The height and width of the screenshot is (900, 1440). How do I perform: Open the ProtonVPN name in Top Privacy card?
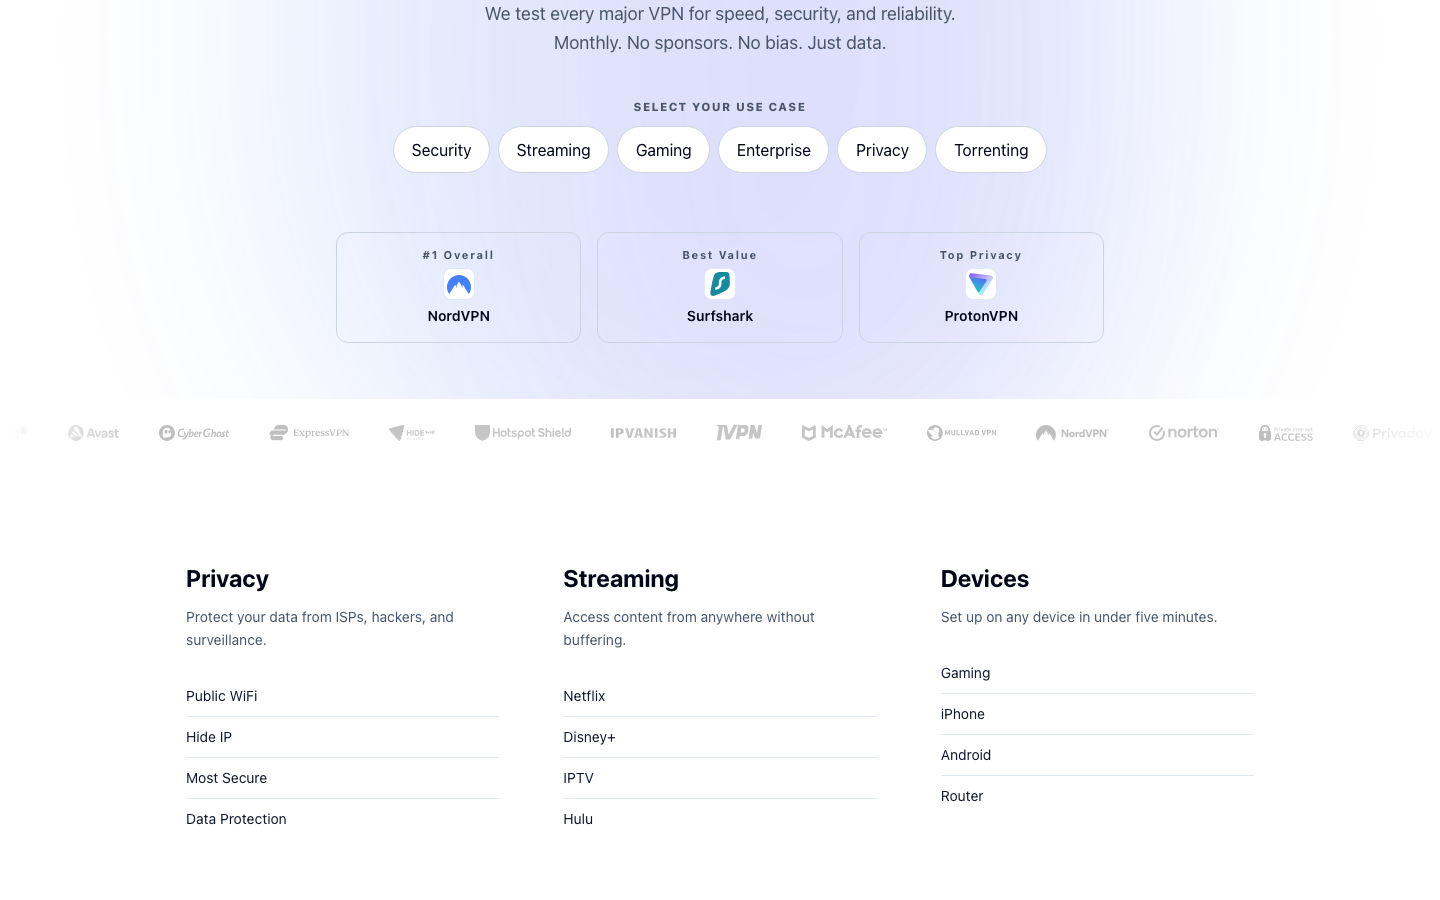tap(981, 316)
